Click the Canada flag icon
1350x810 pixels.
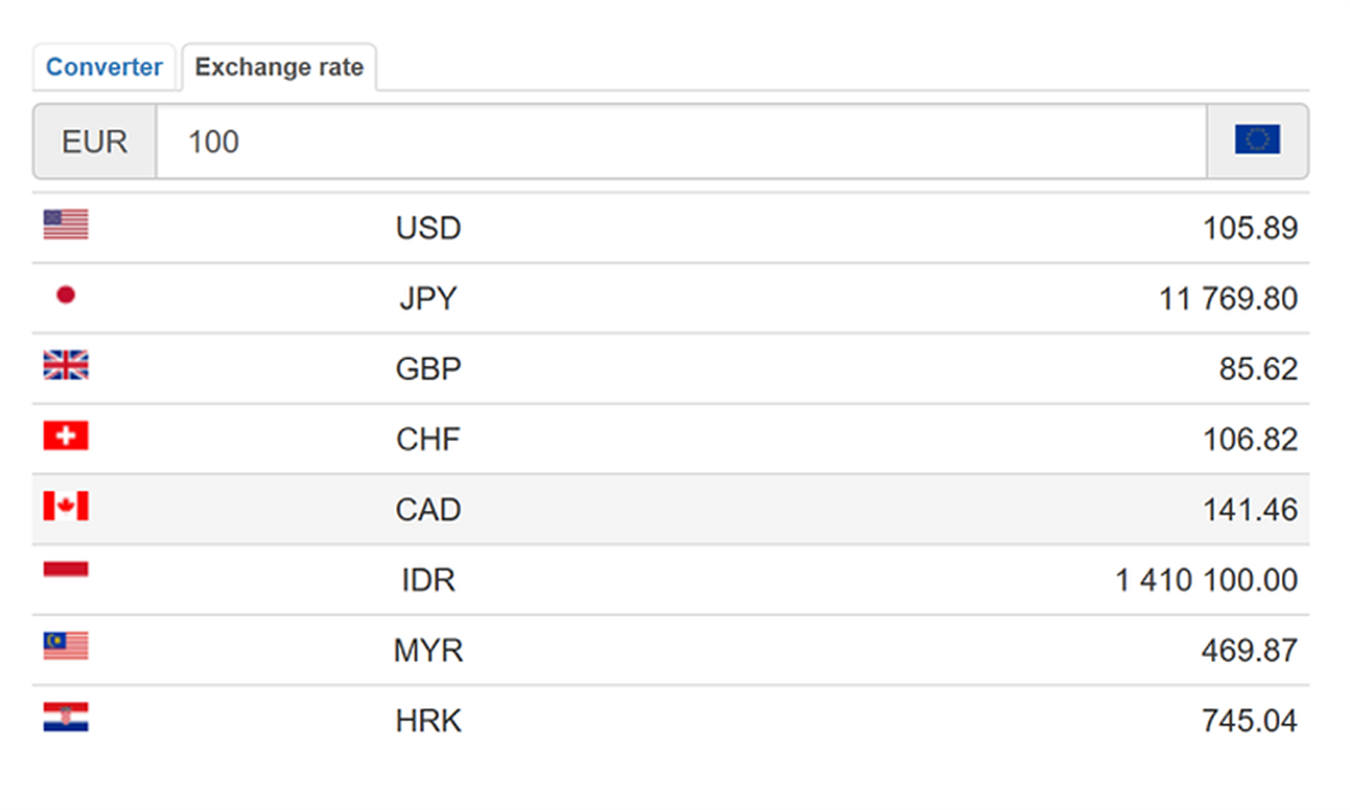[66, 506]
